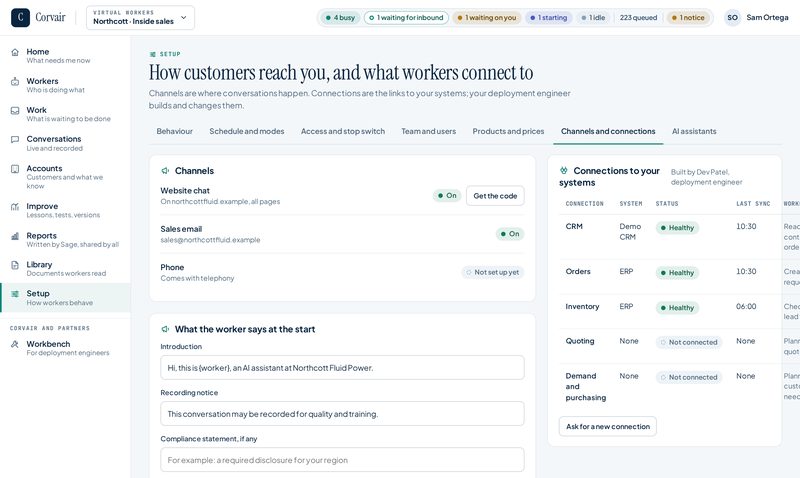Open Access and stop switch tab
800x478 pixels.
343,131
